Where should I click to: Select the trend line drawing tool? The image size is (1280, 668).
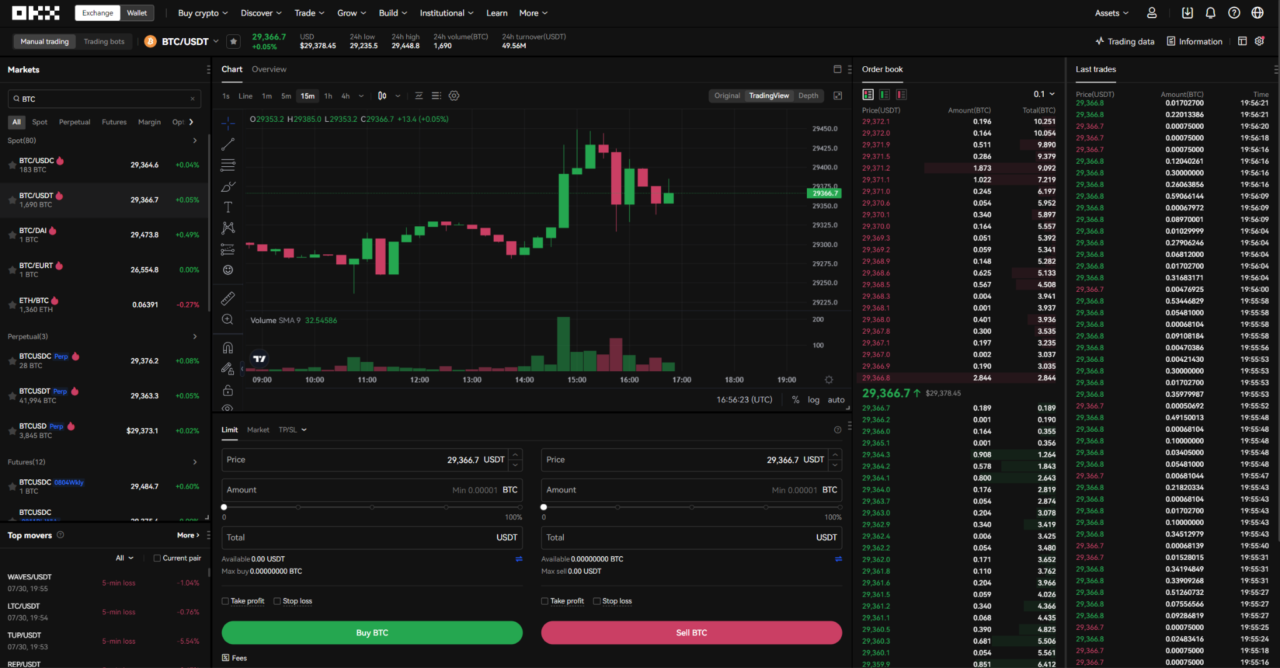click(x=228, y=143)
